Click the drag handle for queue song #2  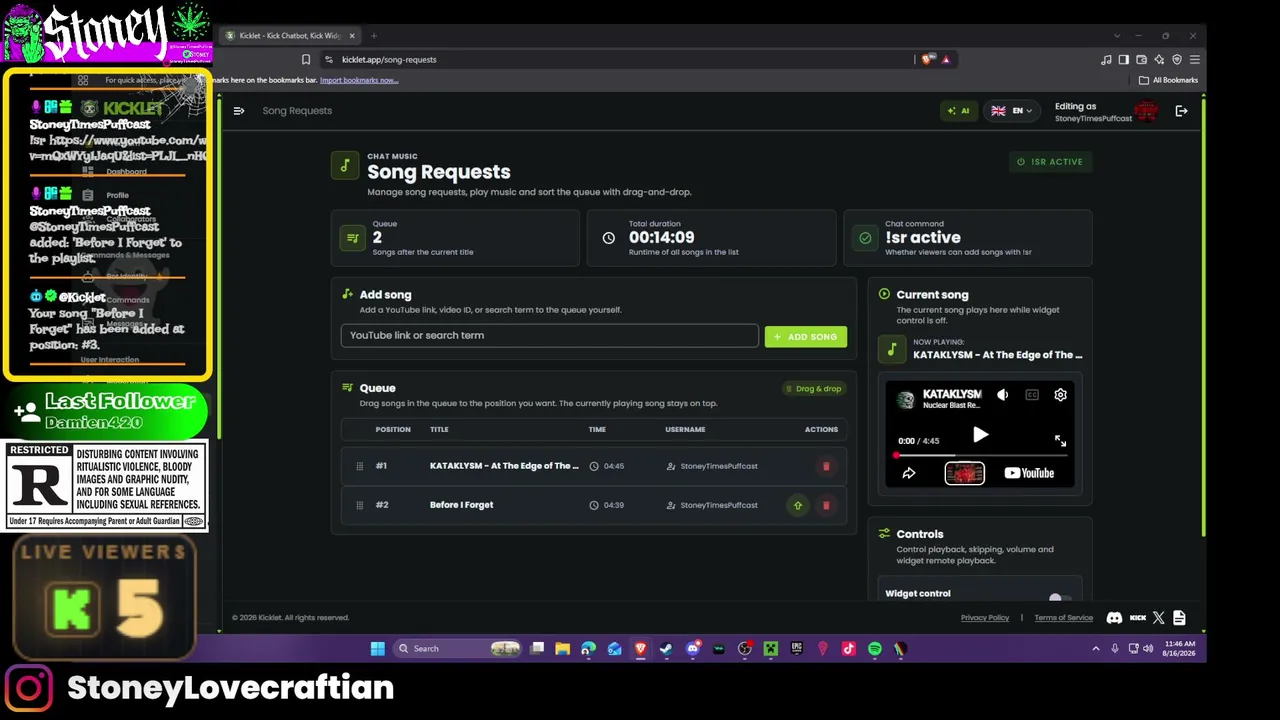pos(359,505)
